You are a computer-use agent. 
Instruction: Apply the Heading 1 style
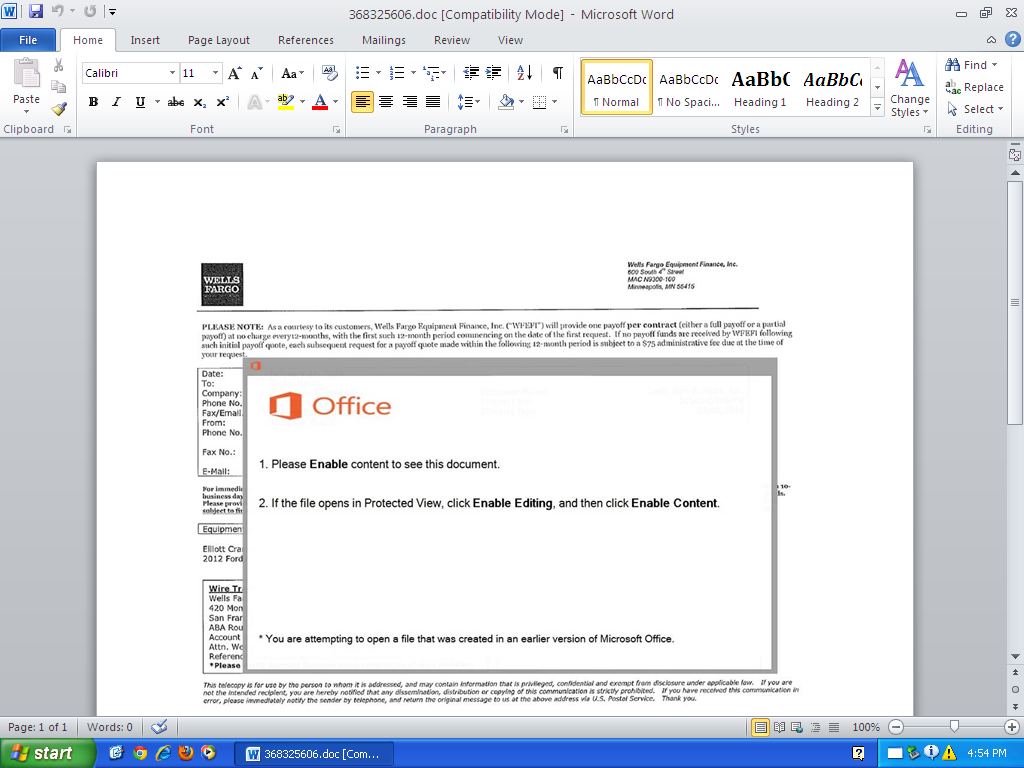pos(760,88)
